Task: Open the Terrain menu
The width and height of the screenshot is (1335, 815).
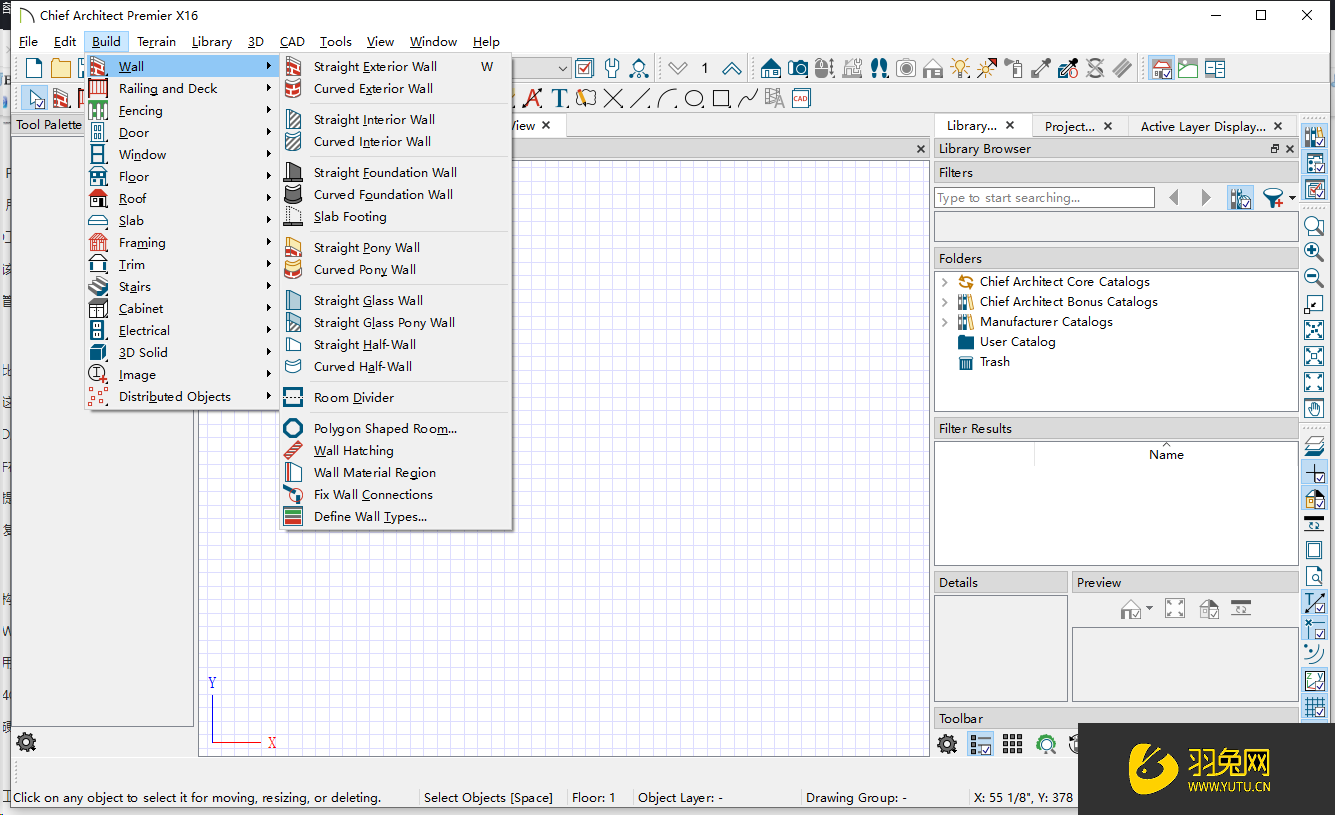Action: point(156,42)
